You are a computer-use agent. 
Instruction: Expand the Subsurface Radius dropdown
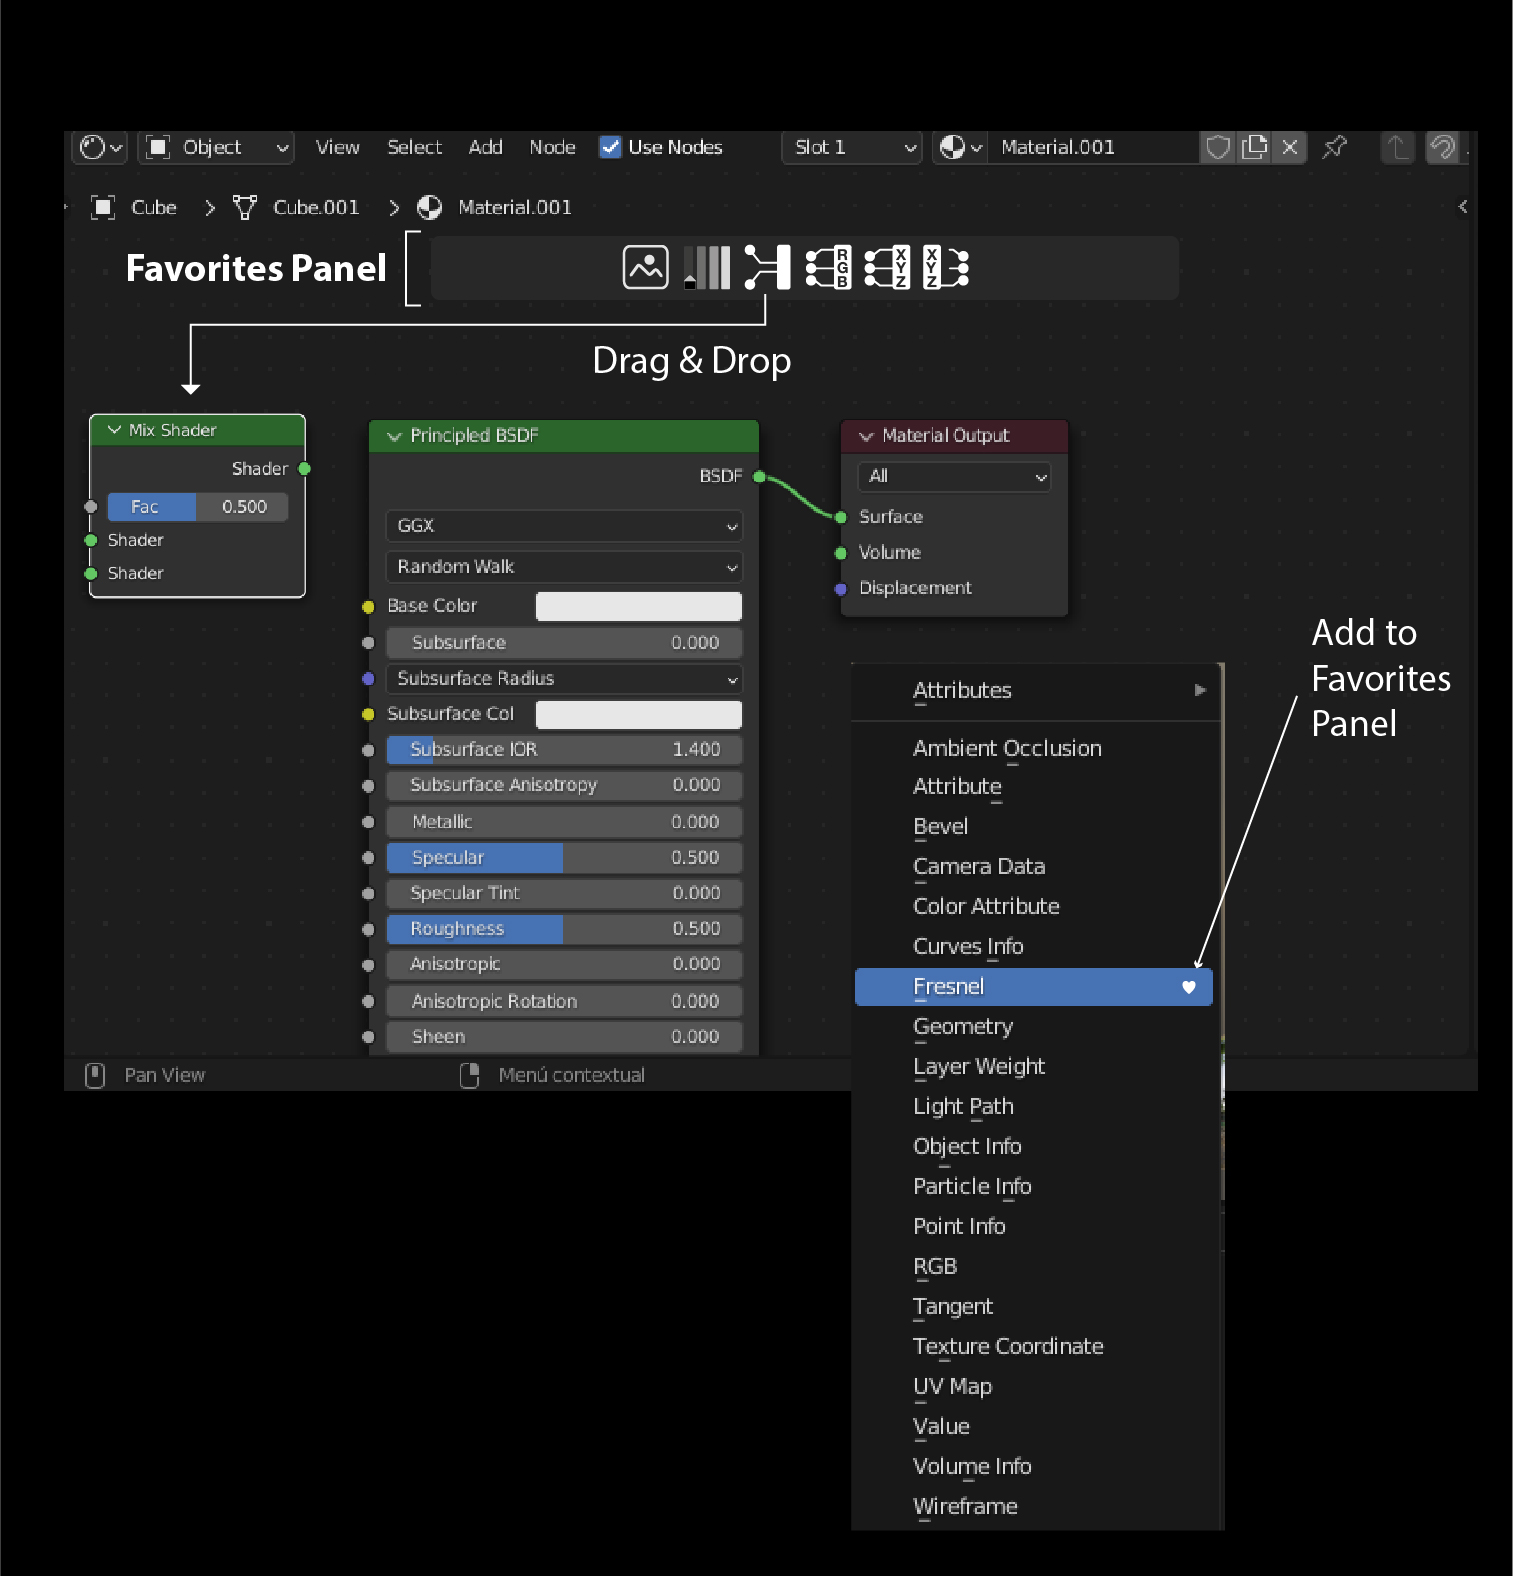coord(564,679)
